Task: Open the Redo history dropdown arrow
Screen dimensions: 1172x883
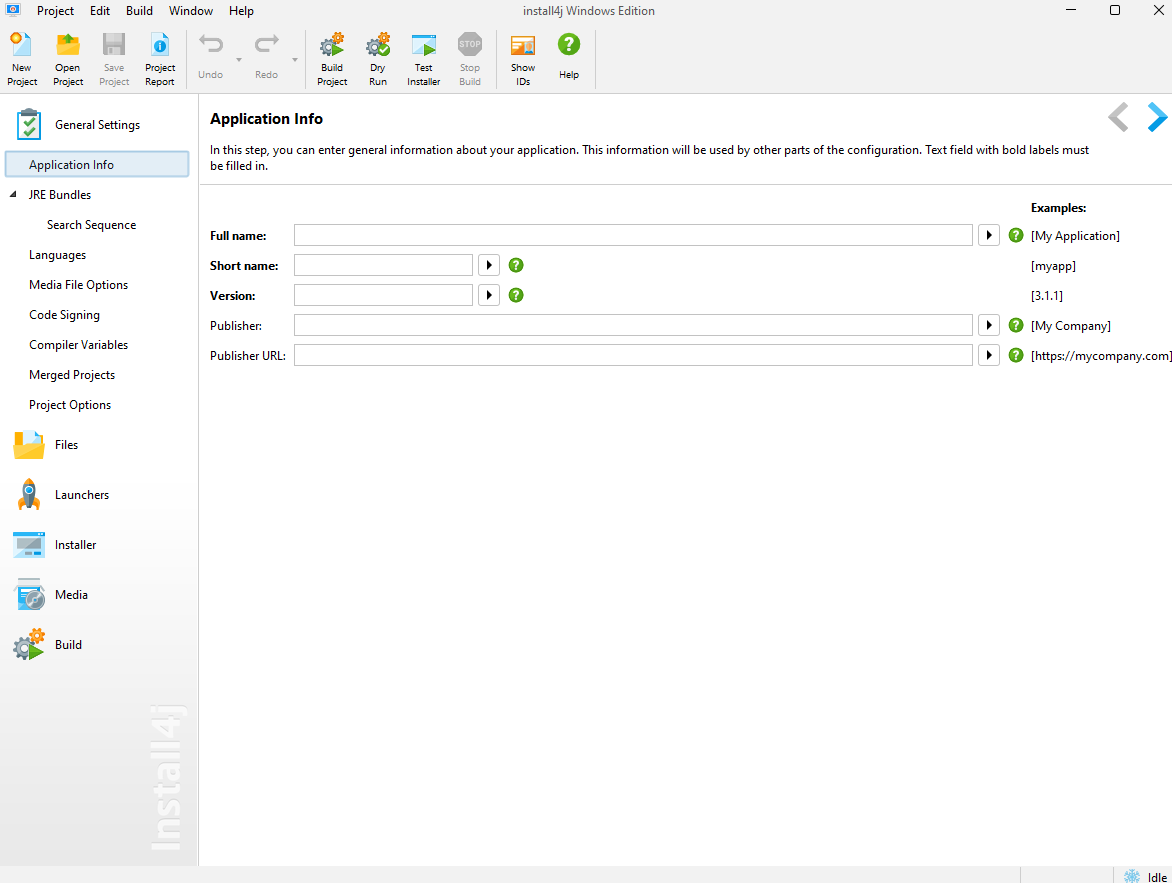Action: [x=294, y=60]
